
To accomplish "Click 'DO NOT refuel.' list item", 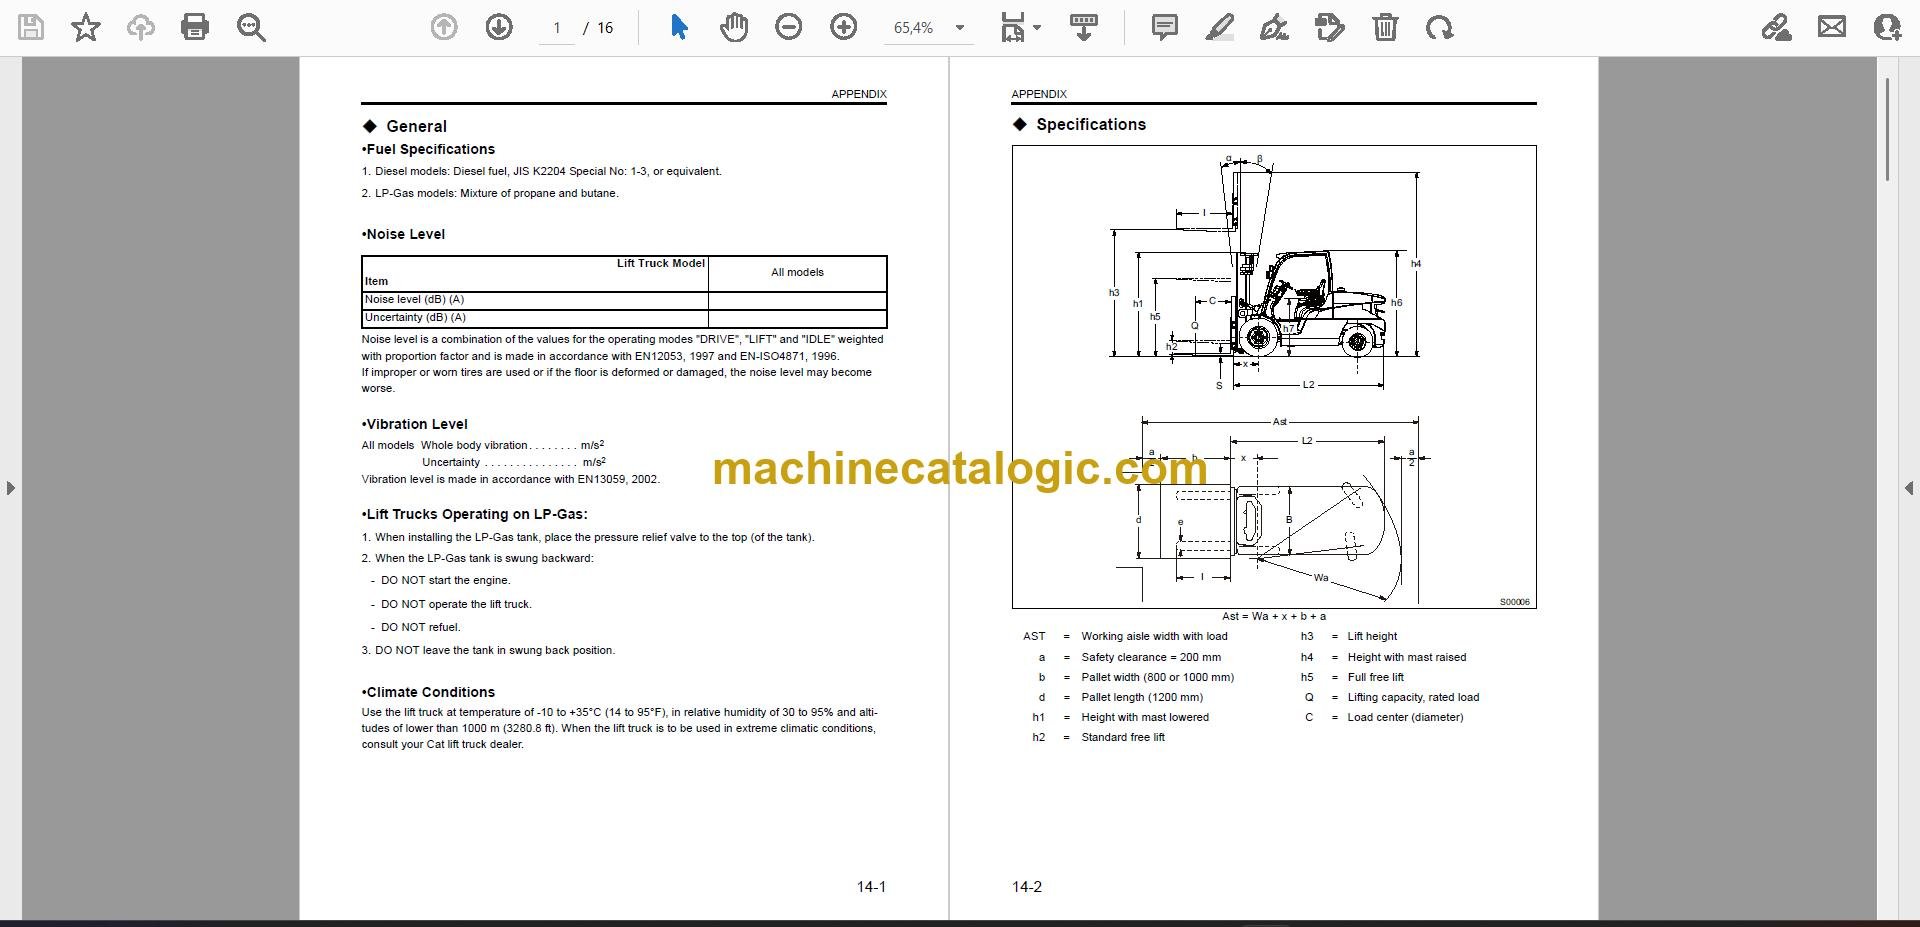I will click(420, 627).
